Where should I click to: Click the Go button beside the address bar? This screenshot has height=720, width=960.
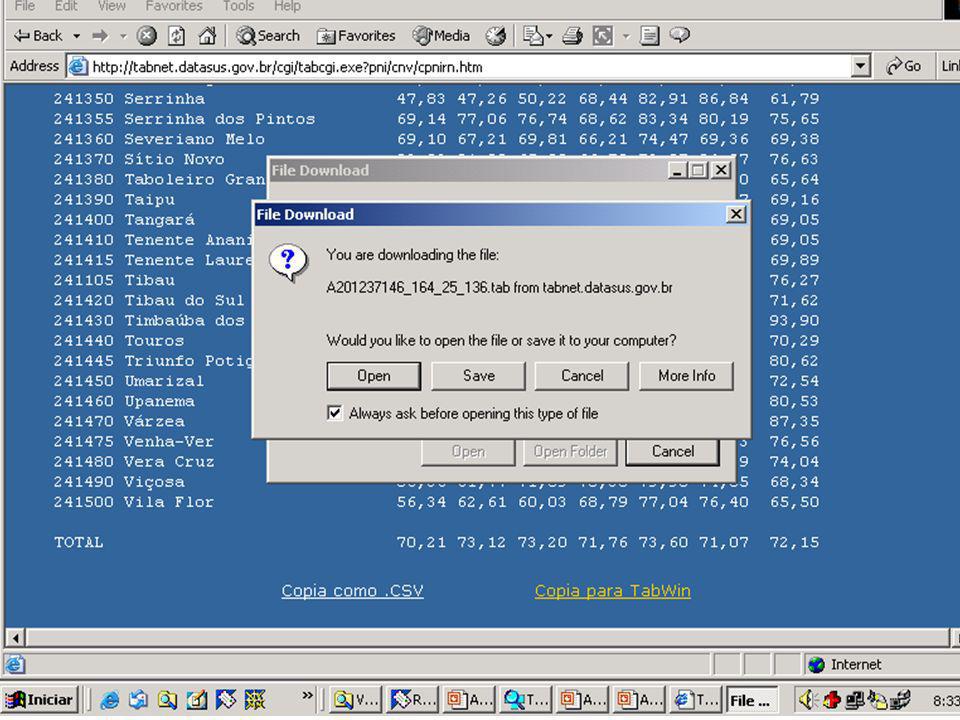coord(904,66)
